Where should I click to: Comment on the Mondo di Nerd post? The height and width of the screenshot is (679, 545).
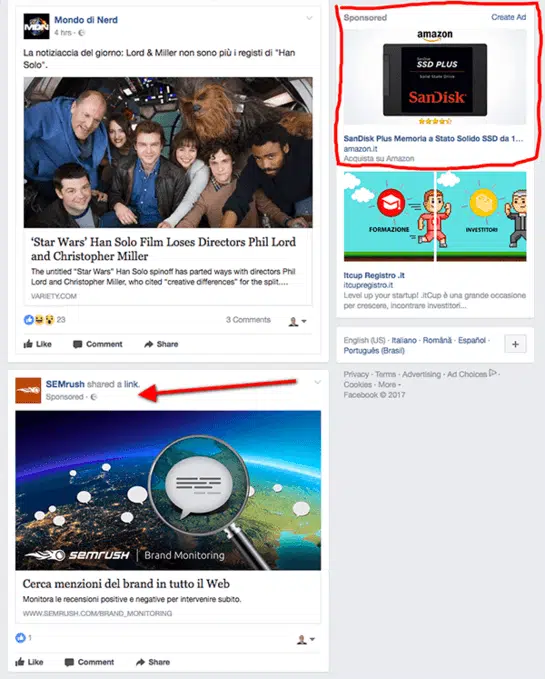click(98, 344)
